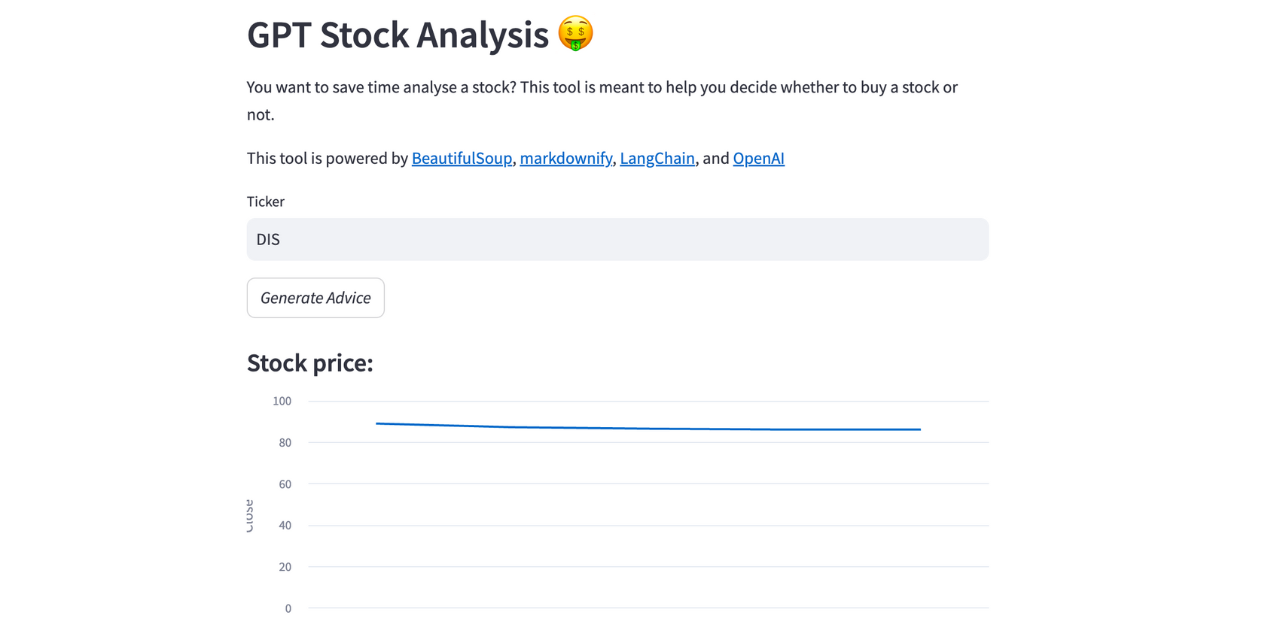Click the 100 value on the y-axis
1280x640 pixels.
(x=281, y=401)
